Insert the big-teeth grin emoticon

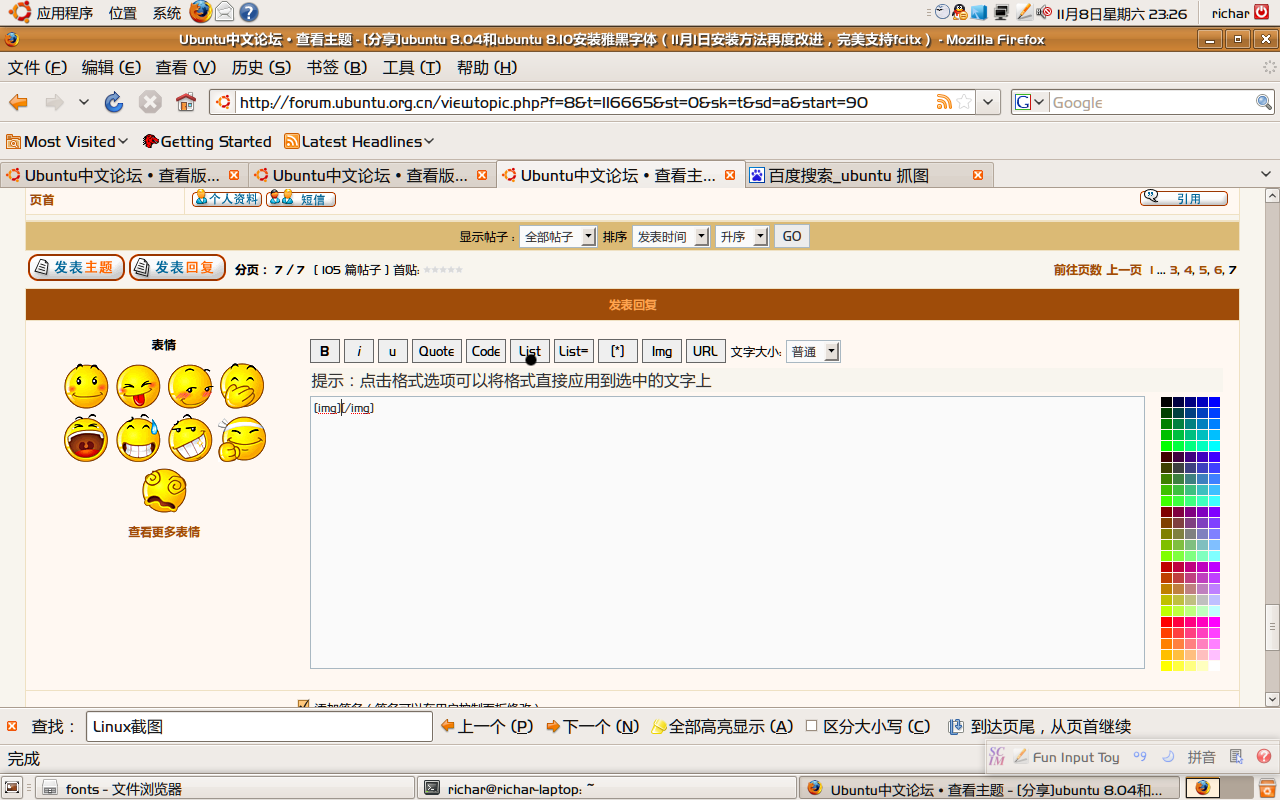click(x=190, y=439)
